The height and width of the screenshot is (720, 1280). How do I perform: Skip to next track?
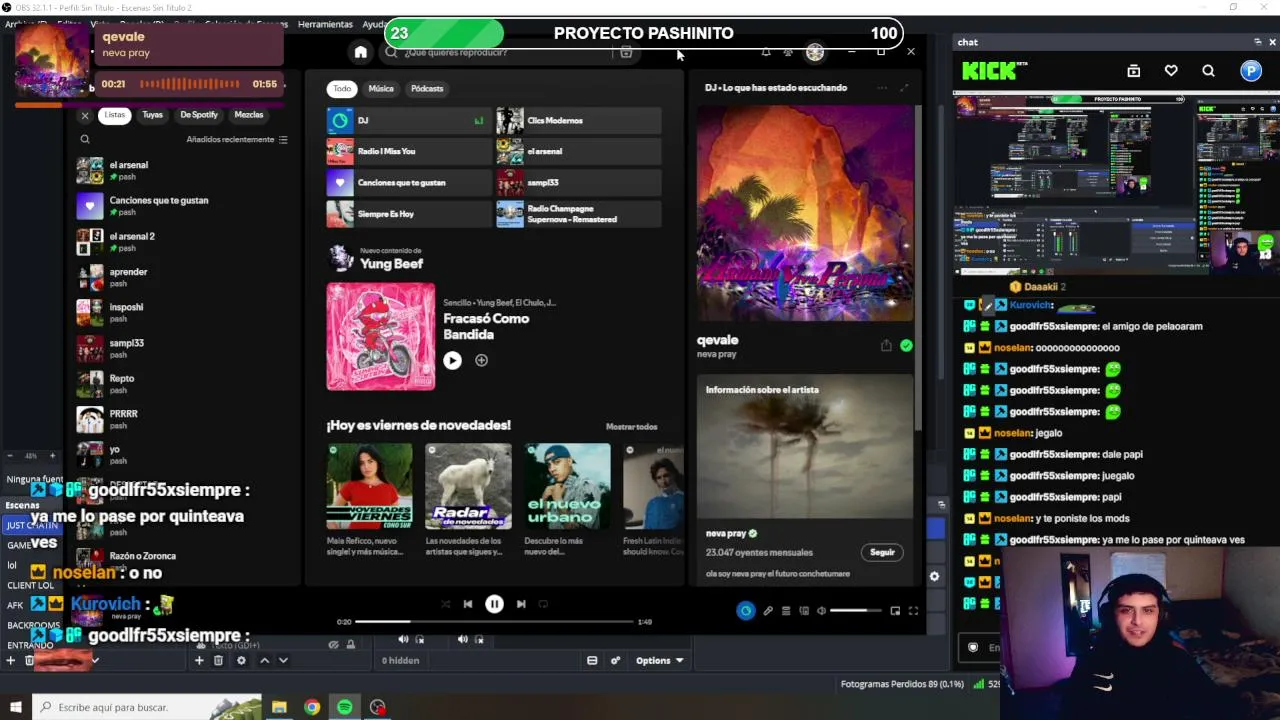click(x=521, y=604)
